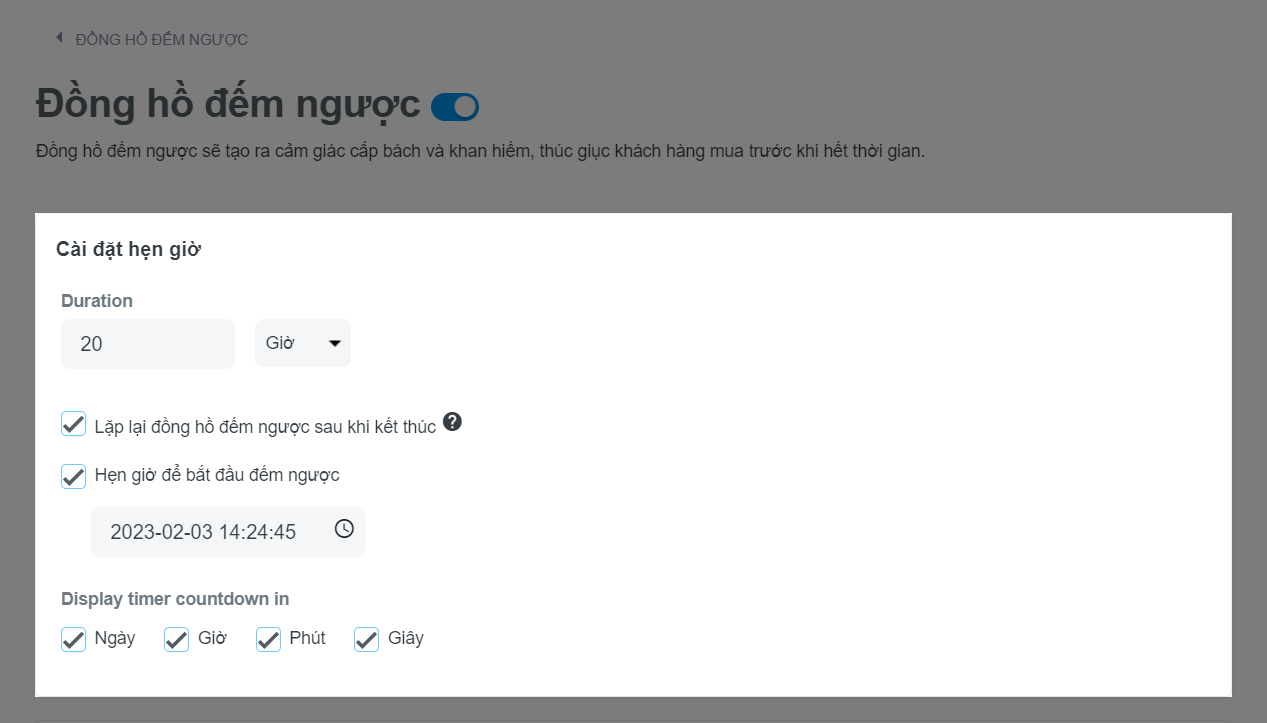
Task: Disable the Phút display checkbox
Action: tap(268, 639)
